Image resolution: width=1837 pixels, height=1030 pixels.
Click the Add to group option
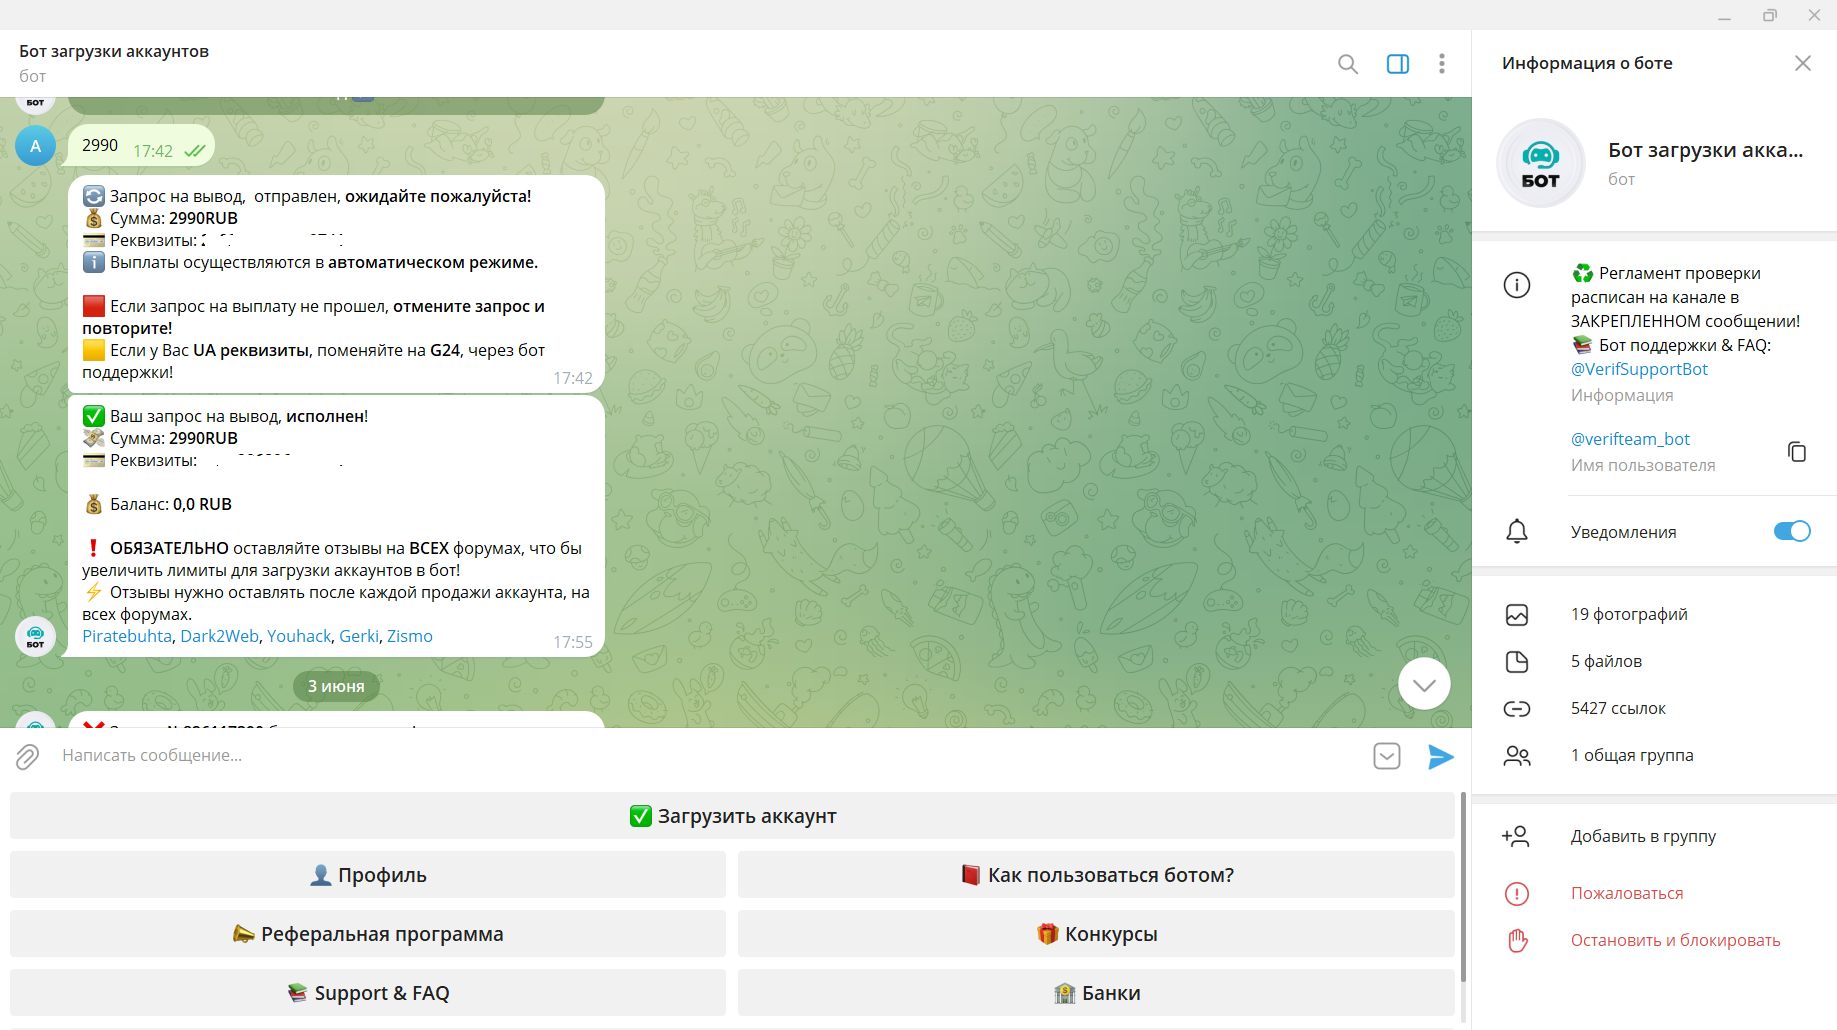pos(1642,836)
